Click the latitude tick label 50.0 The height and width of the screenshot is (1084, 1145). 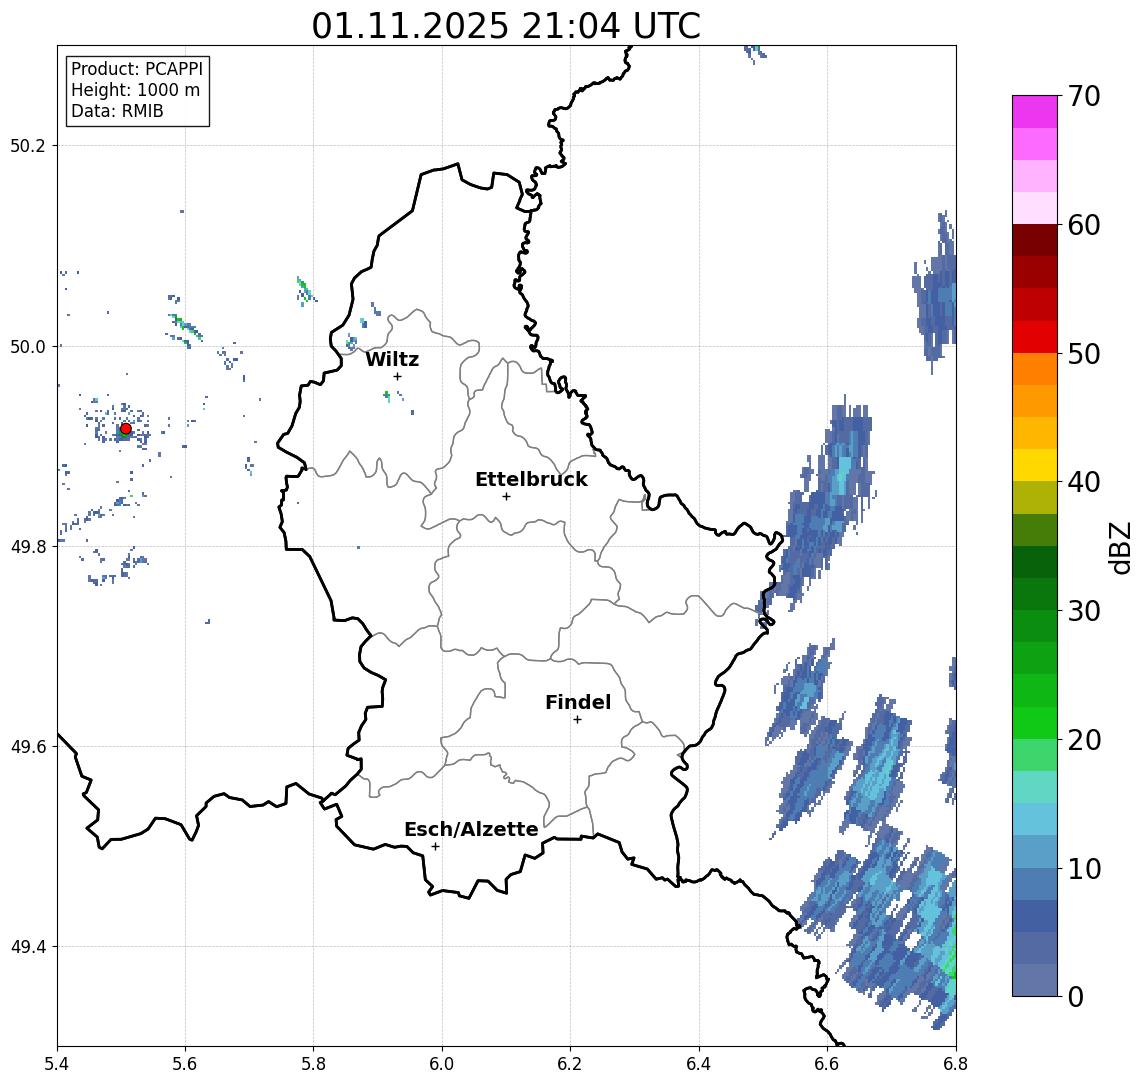(x=28, y=346)
